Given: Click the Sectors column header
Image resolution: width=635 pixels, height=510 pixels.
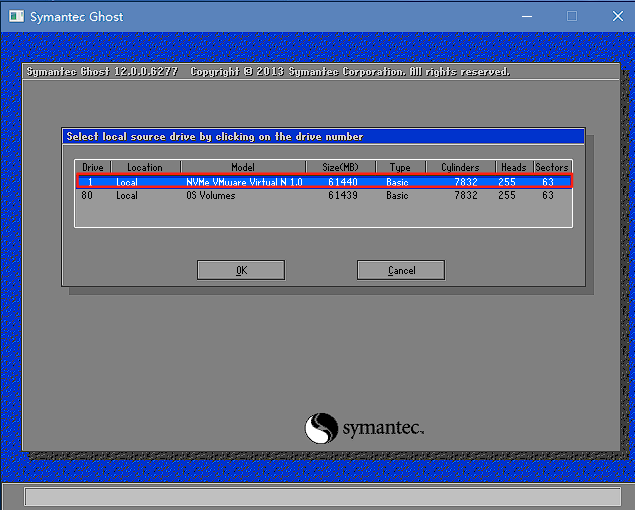Looking at the screenshot, I should click(x=551, y=167).
